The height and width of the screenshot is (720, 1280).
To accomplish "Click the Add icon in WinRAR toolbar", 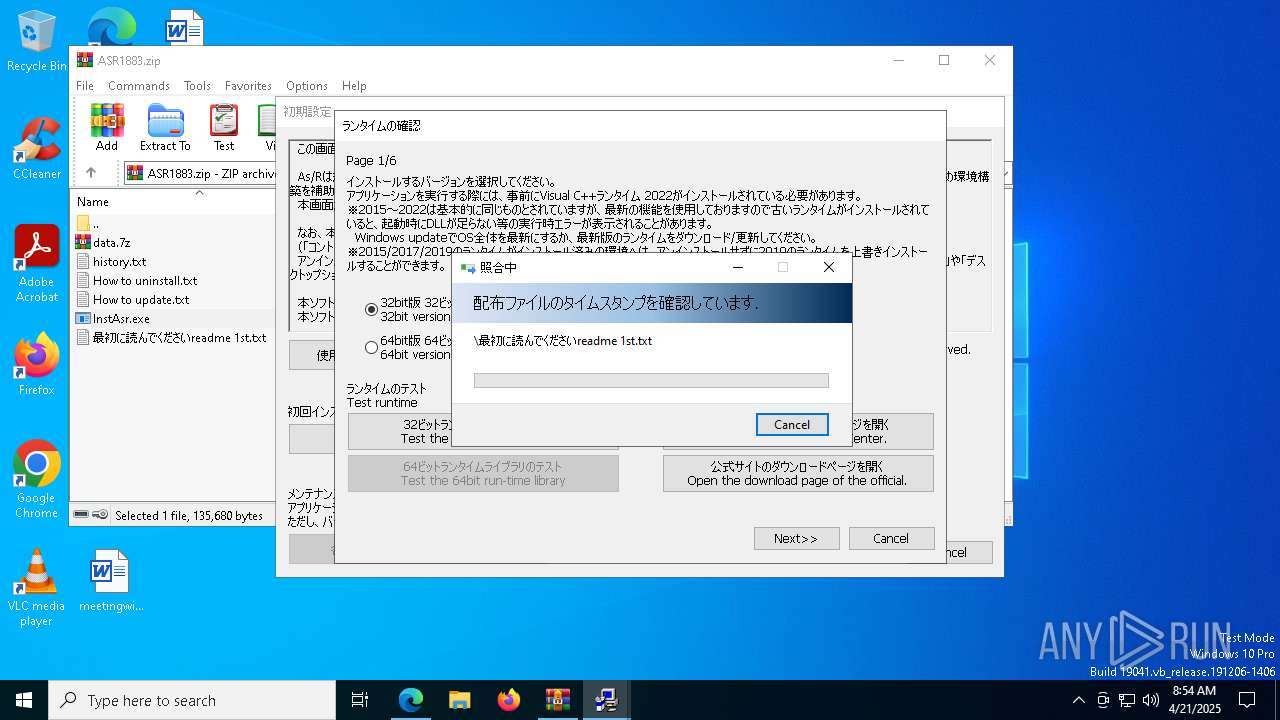I will [107, 128].
